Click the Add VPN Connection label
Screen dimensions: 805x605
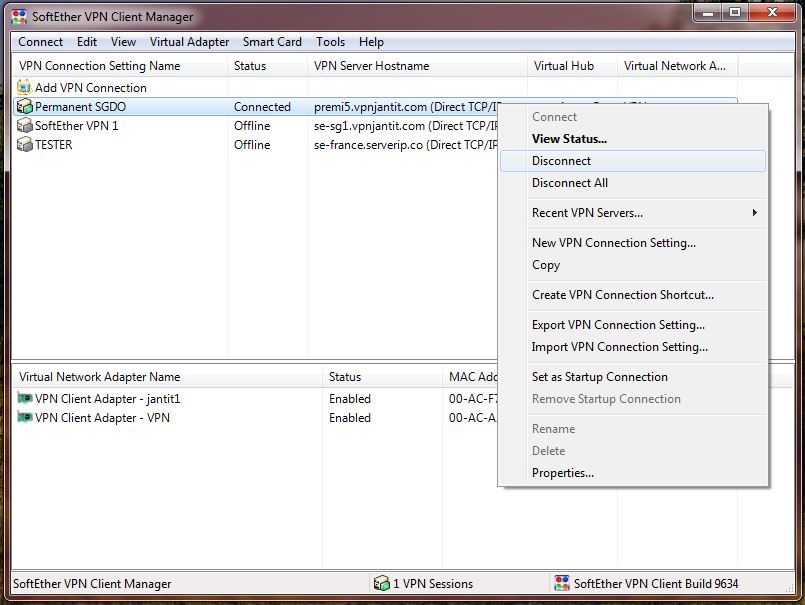pos(91,88)
